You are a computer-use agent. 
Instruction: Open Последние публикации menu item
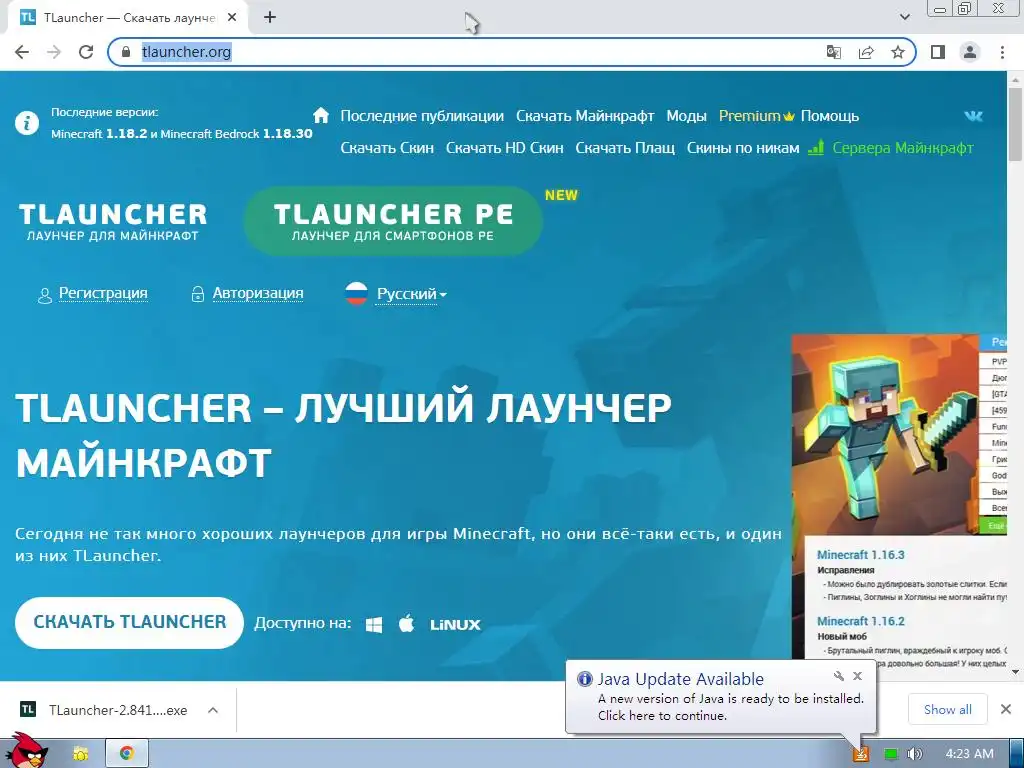422,116
